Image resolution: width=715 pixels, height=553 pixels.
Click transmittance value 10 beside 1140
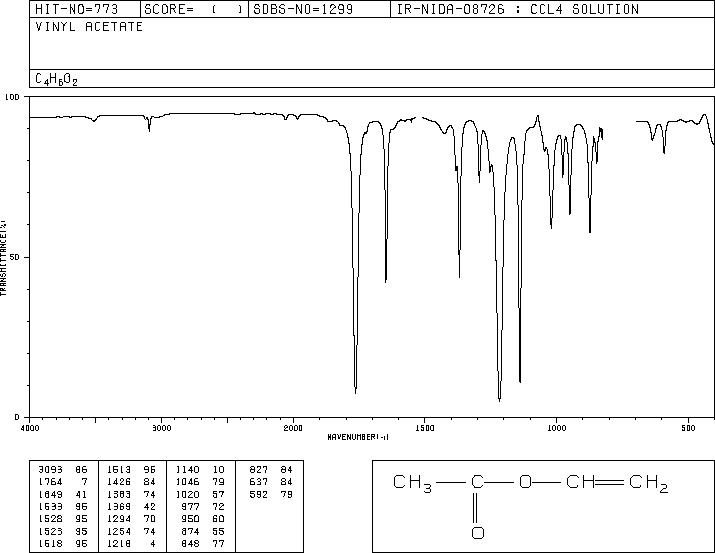218,470
